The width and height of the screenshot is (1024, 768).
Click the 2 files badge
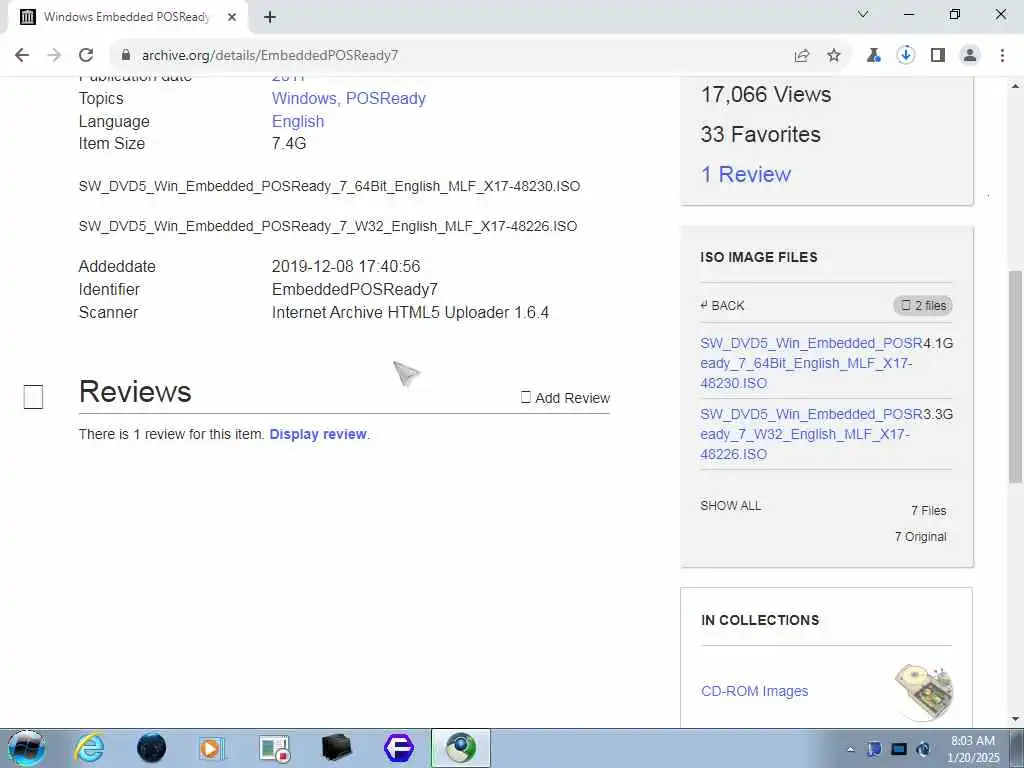[923, 306]
